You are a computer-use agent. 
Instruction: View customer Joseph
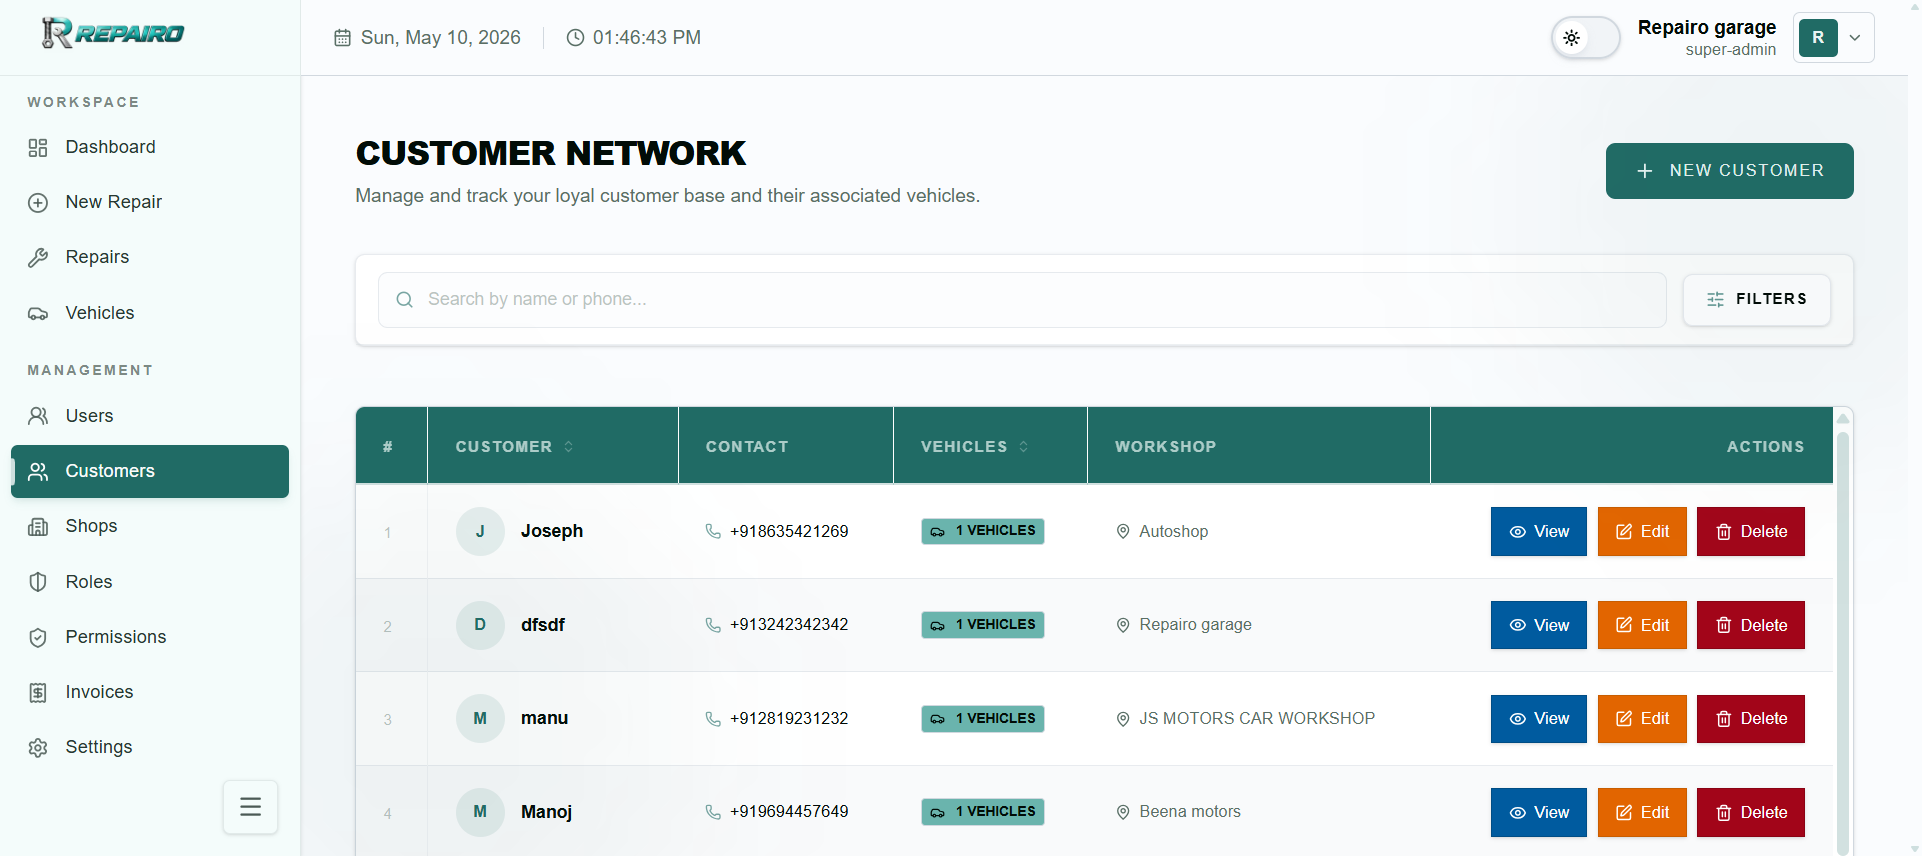pyautogui.click(x=1538, y=532)
